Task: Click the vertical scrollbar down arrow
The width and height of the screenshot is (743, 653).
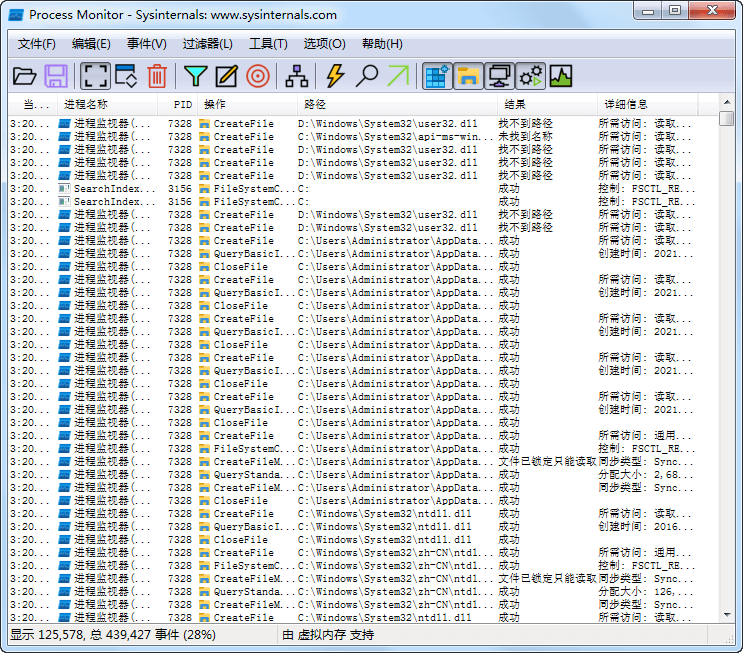Action: [x=727, y=615]
